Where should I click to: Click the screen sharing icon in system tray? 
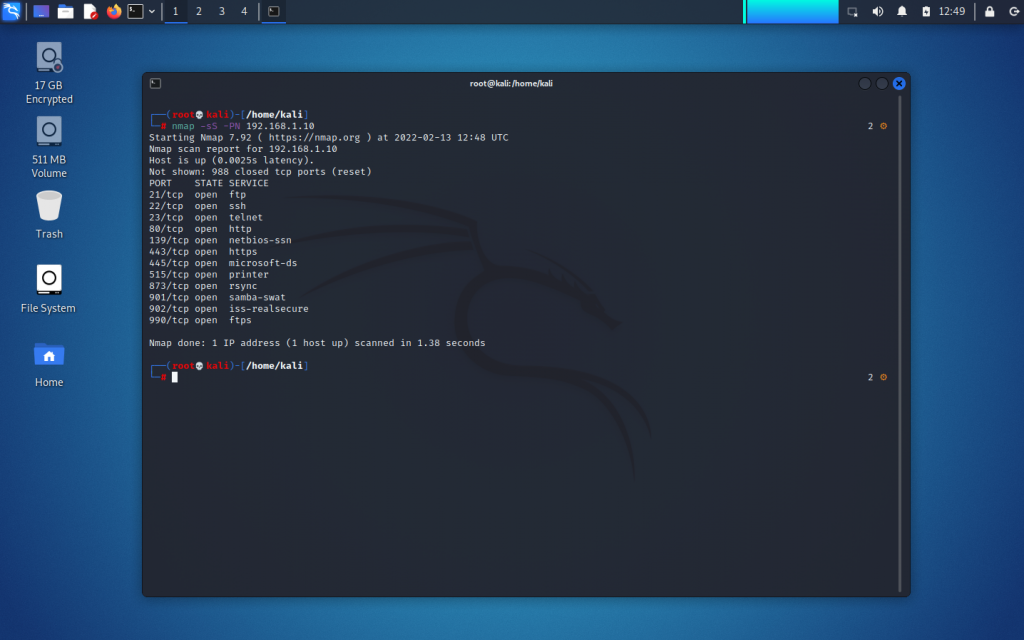pyautogui.click(x=853, y=11)
